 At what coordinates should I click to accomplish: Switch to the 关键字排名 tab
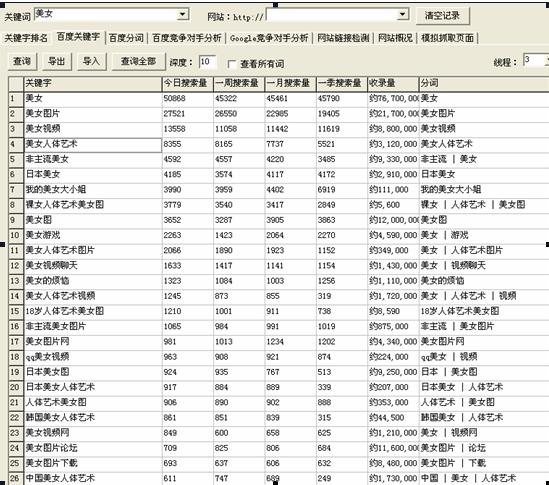click(x=26, y=38)
